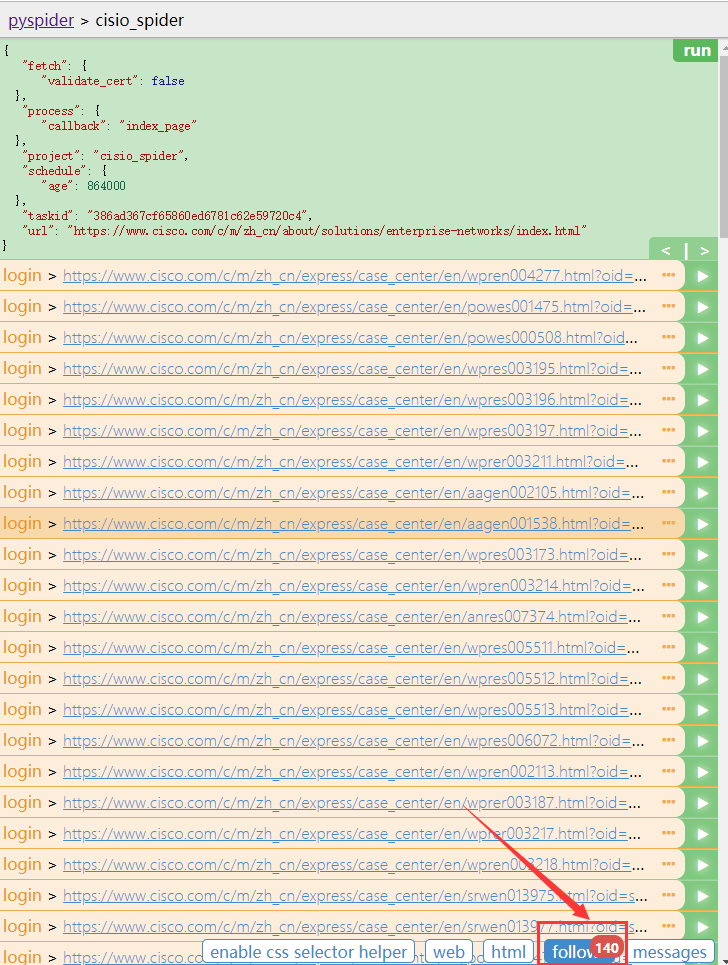Run the wpres003197 follow task
This screenshot has width=728, height=965.
[702, 431]
